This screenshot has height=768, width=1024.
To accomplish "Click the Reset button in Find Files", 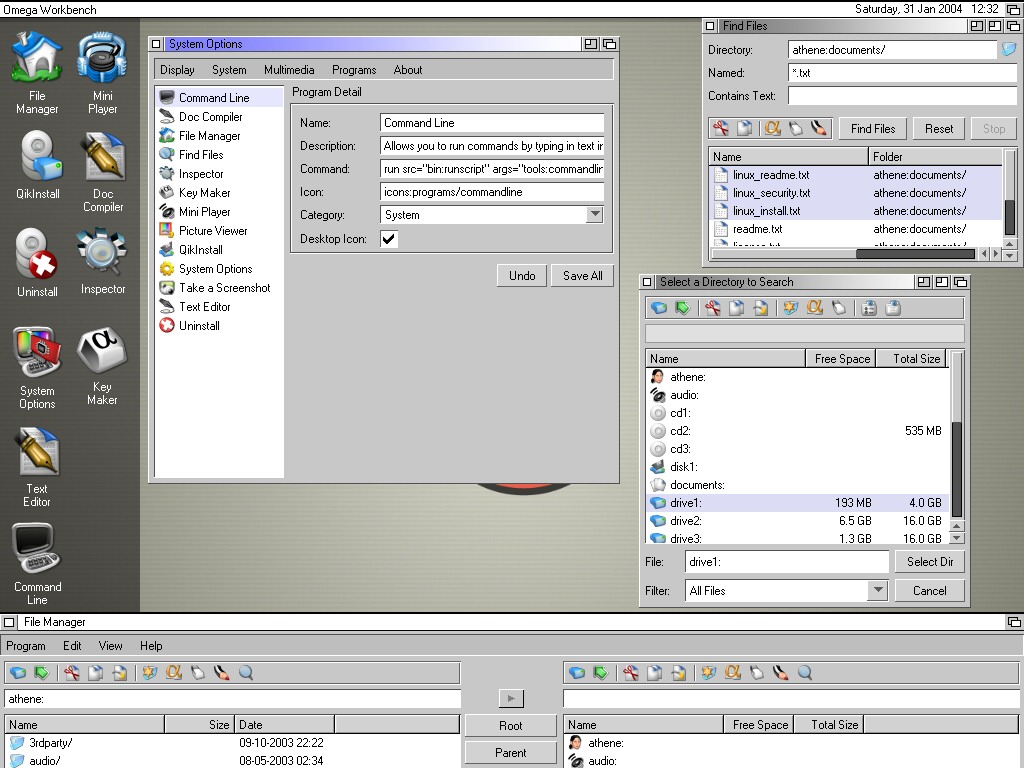I will (938, 129).
